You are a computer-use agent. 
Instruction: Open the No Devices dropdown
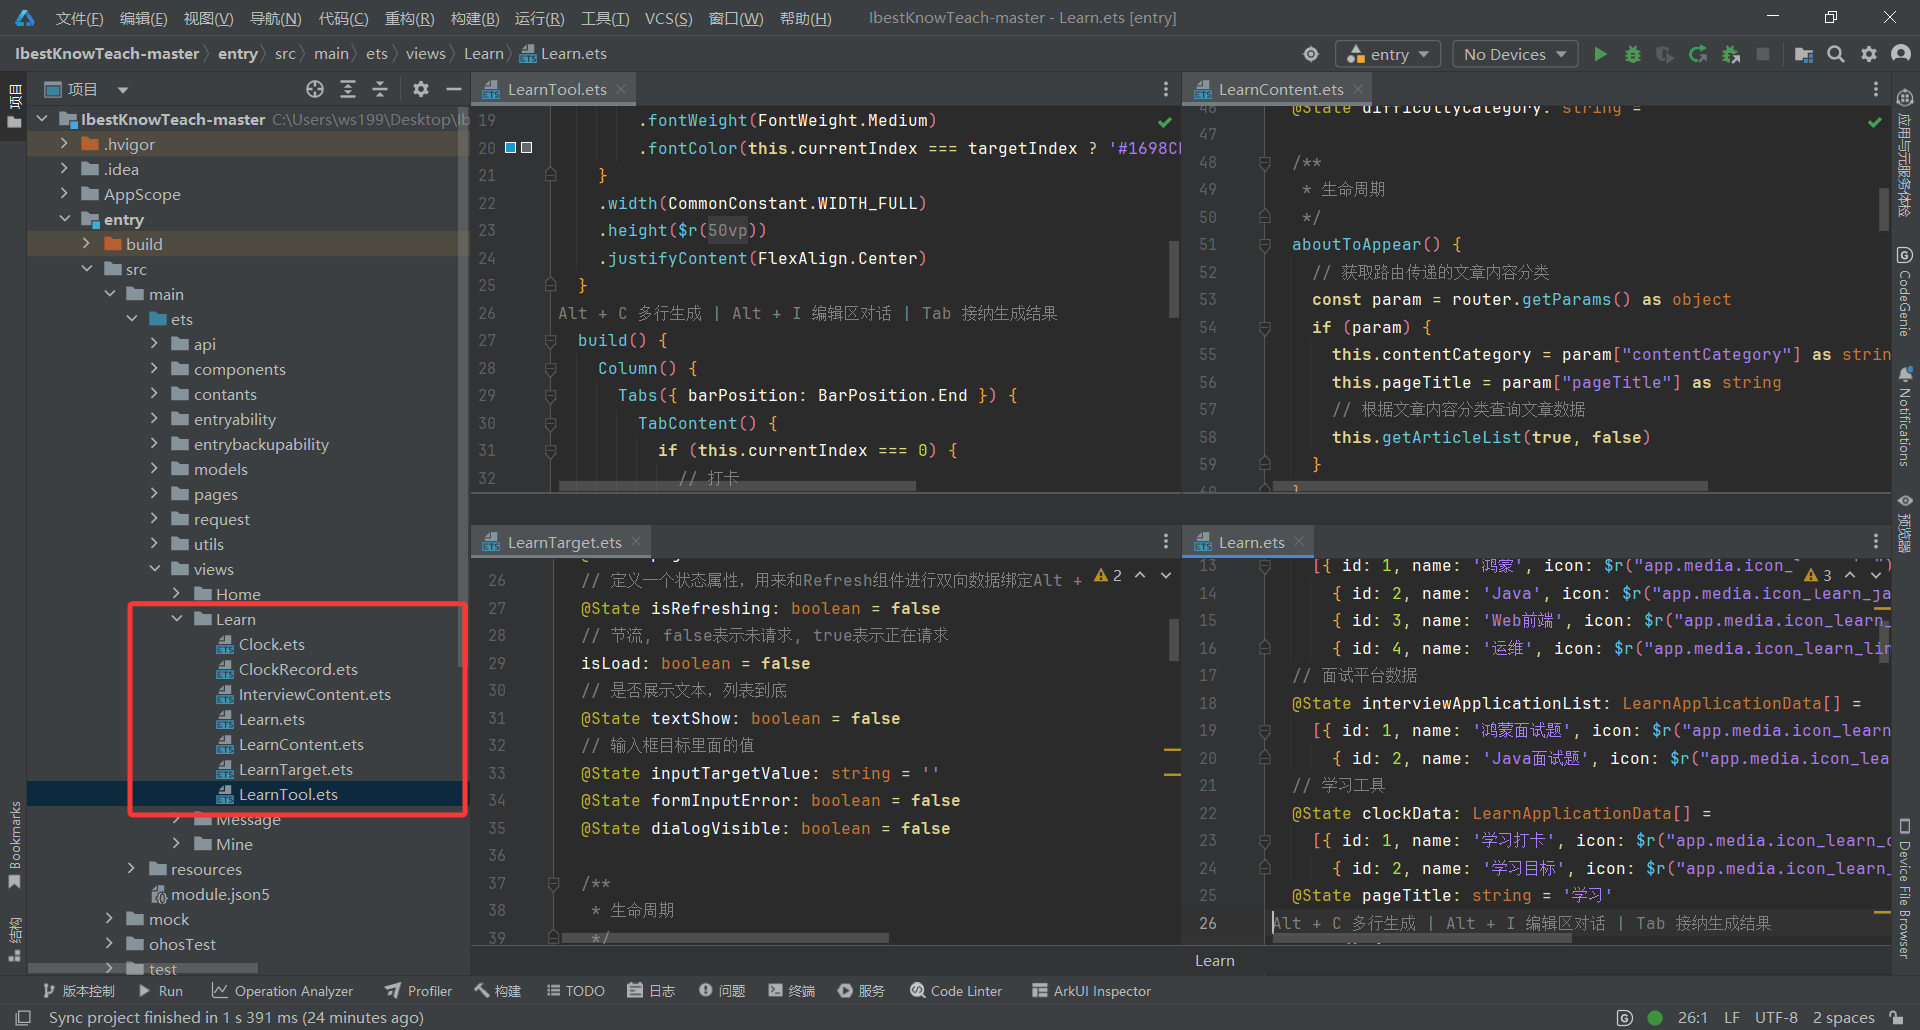pyautogui.click(x=1515, y=54)
